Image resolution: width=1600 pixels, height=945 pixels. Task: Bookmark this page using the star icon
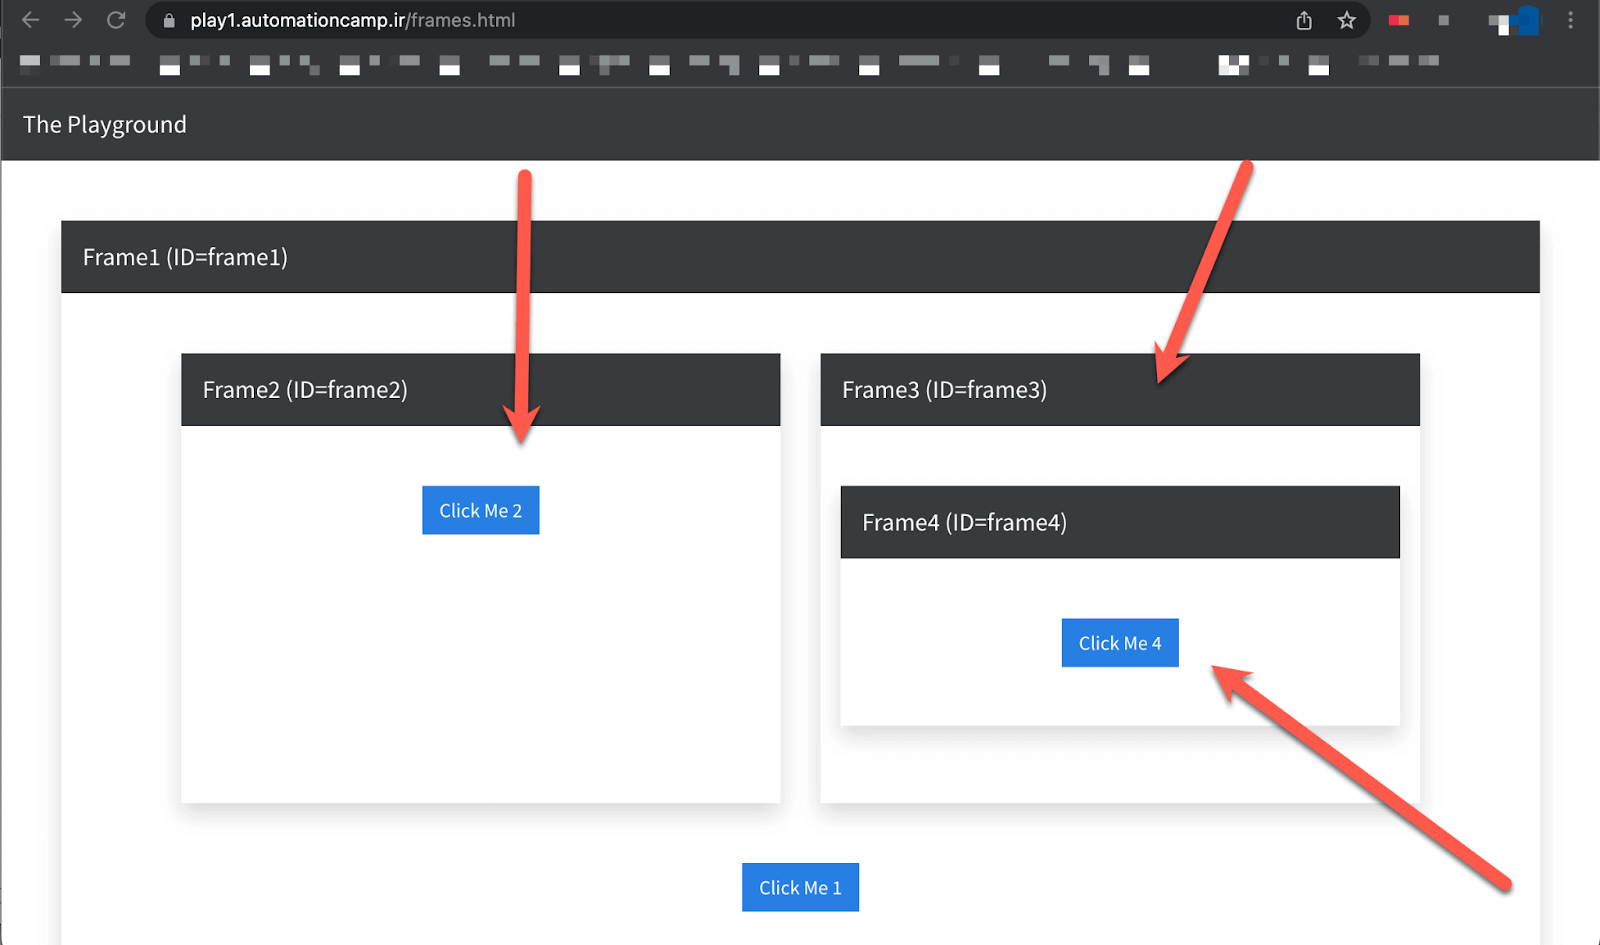click(1346, 20)
